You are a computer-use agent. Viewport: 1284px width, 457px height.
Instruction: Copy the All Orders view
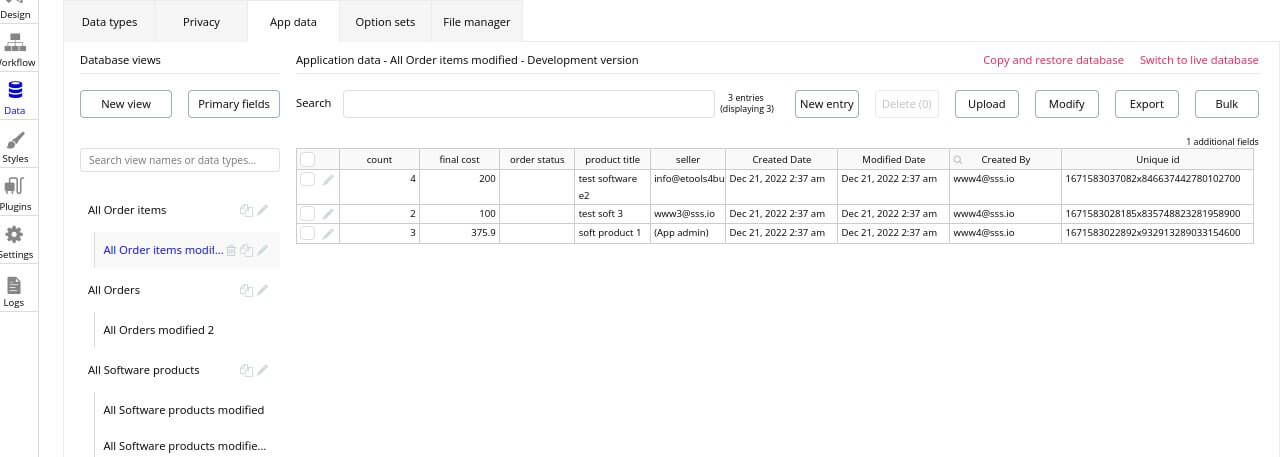tap(246, 291)
